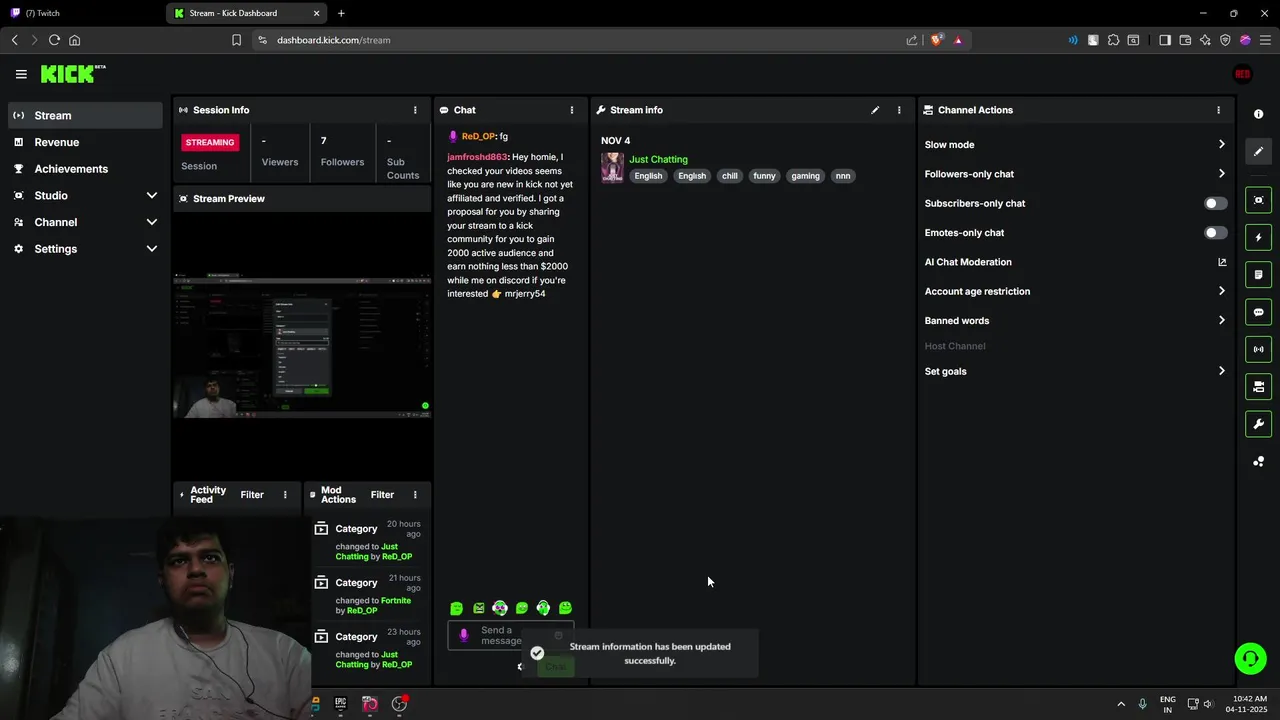Open Followers-only chat options
The width and height of the screenshot is (1280, 720).
1075,174
